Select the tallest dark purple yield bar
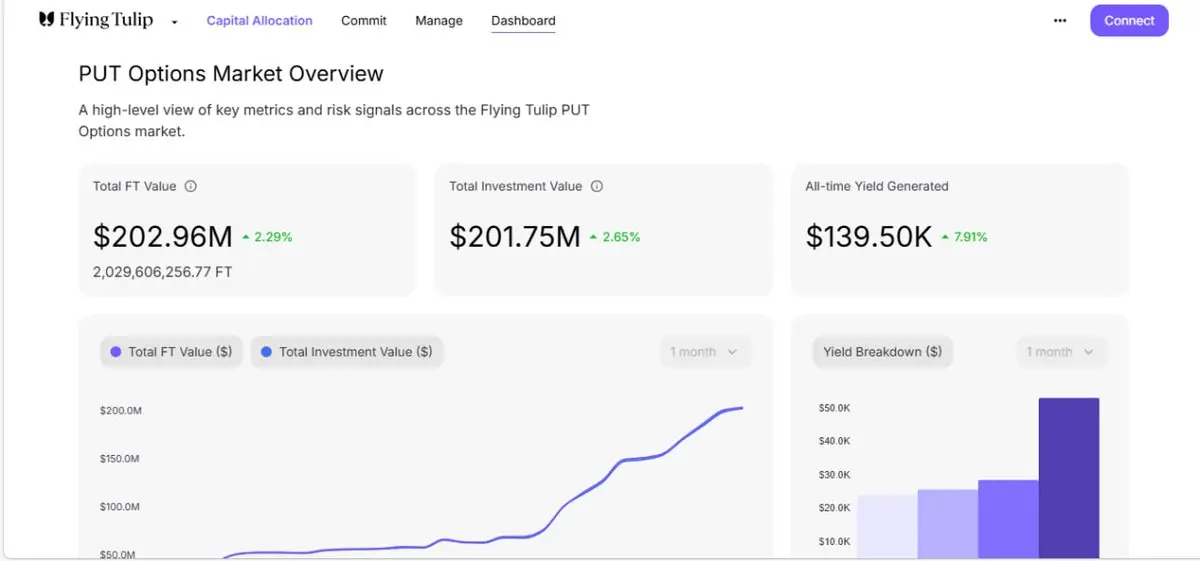1200x561 pixels. (x=1069, y=478)
